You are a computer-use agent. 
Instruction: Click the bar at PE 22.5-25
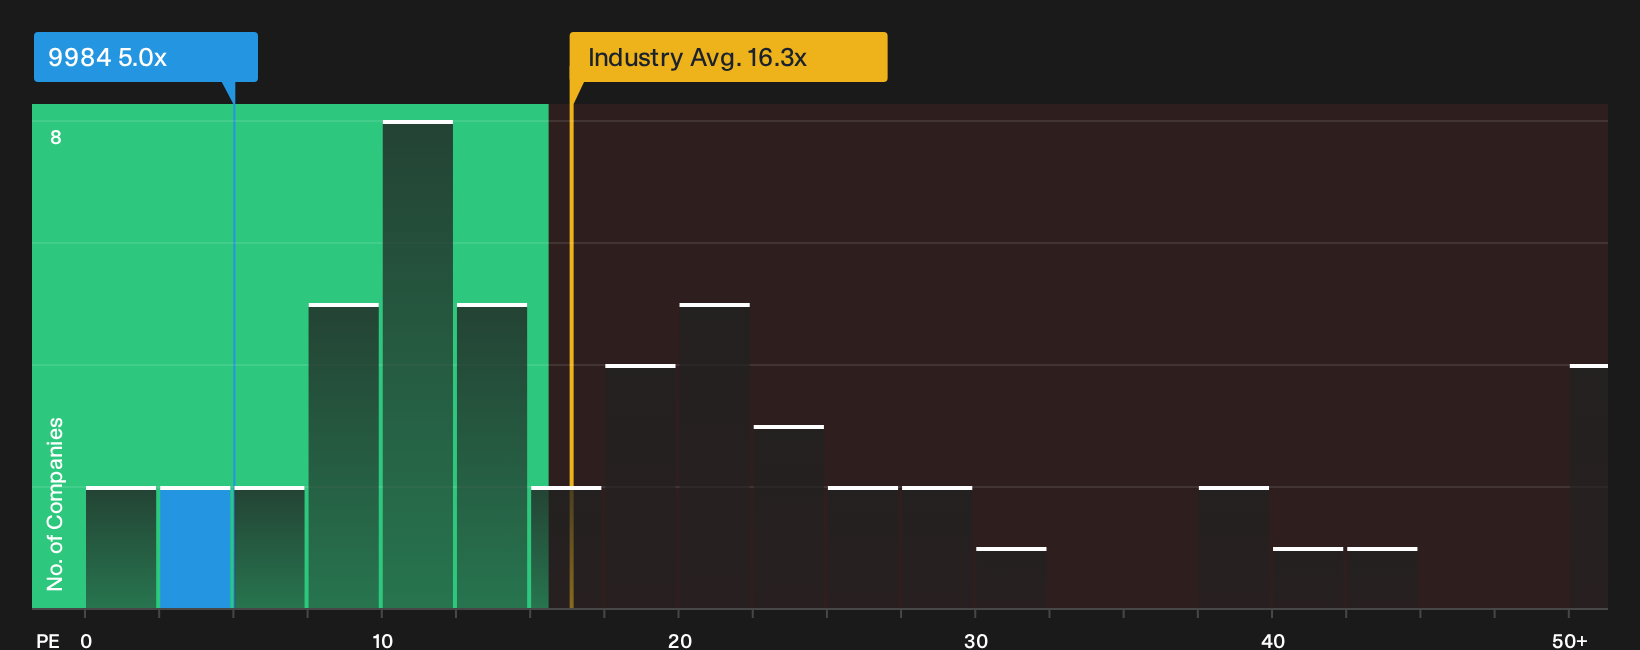pyautogui.click(x=789, y=517)
